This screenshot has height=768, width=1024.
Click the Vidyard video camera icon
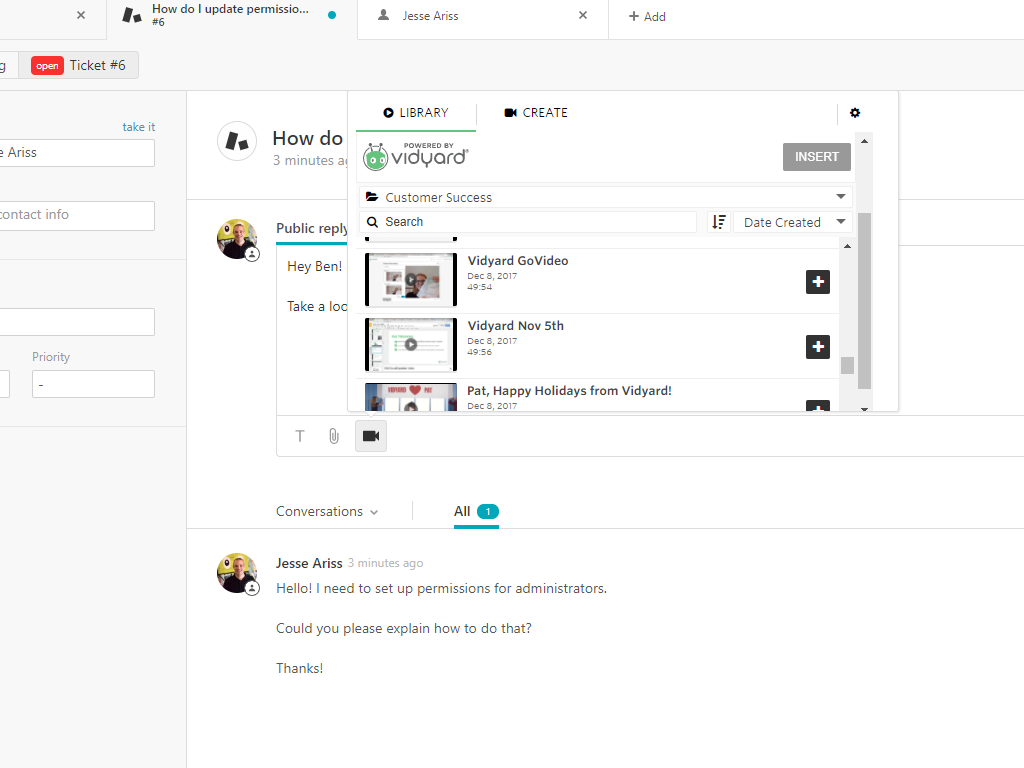click(371, 436)
